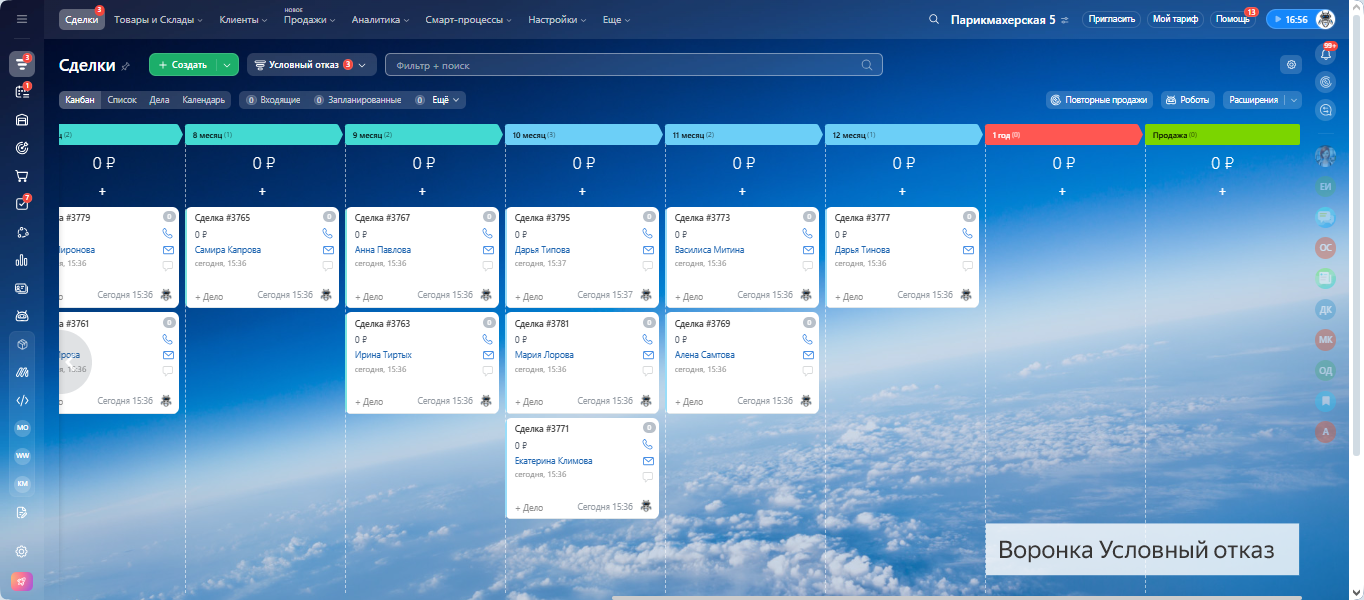Click the email icon on deal #3767
The height and width of the screenshot is (600, 1364).
tap(488, 250)
